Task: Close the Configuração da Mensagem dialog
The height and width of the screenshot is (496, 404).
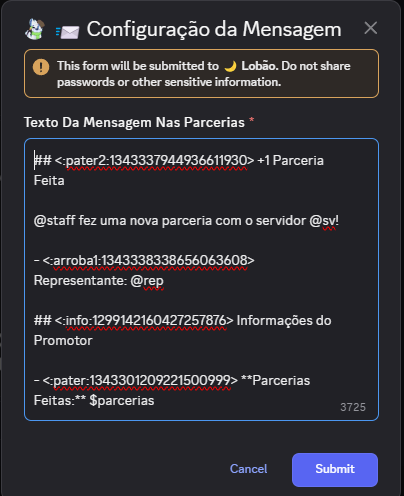Action: [371, 28]
